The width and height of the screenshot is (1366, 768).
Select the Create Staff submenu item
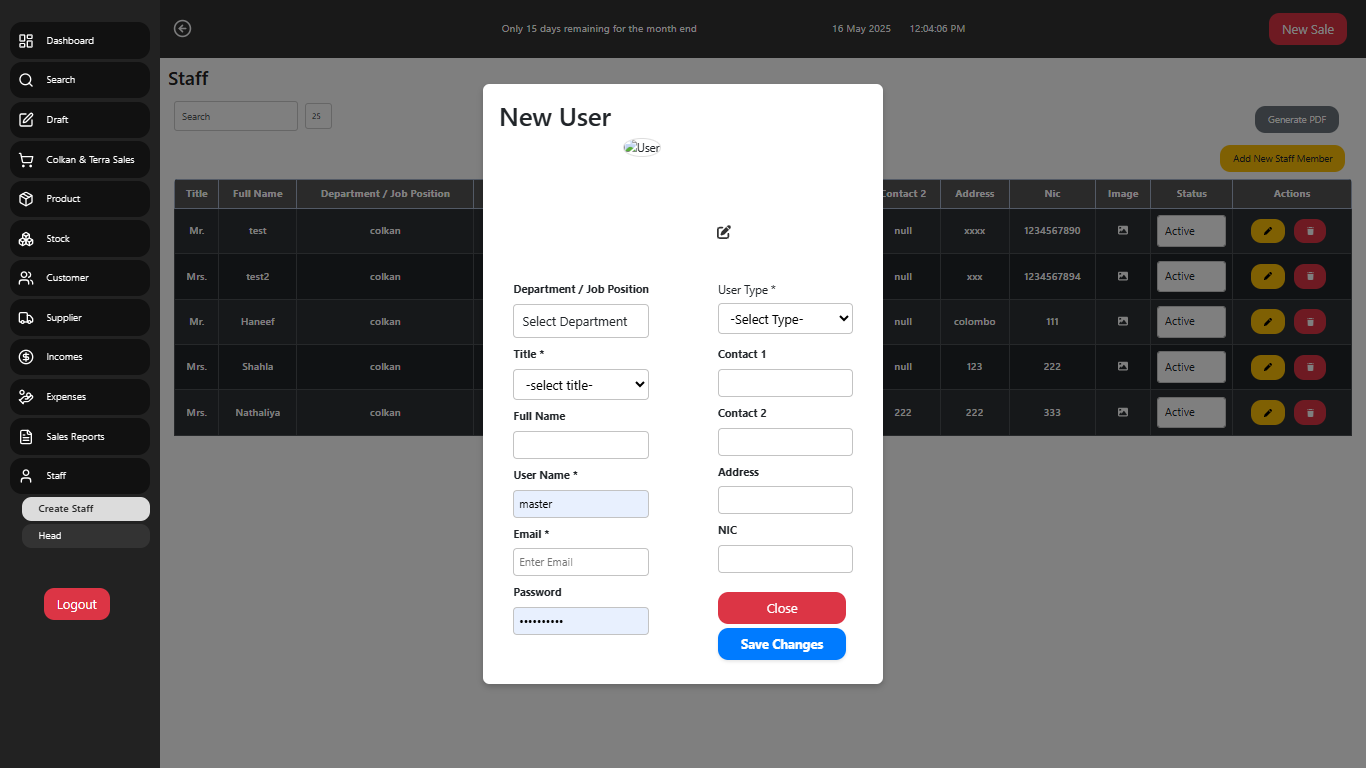point(86,509)
